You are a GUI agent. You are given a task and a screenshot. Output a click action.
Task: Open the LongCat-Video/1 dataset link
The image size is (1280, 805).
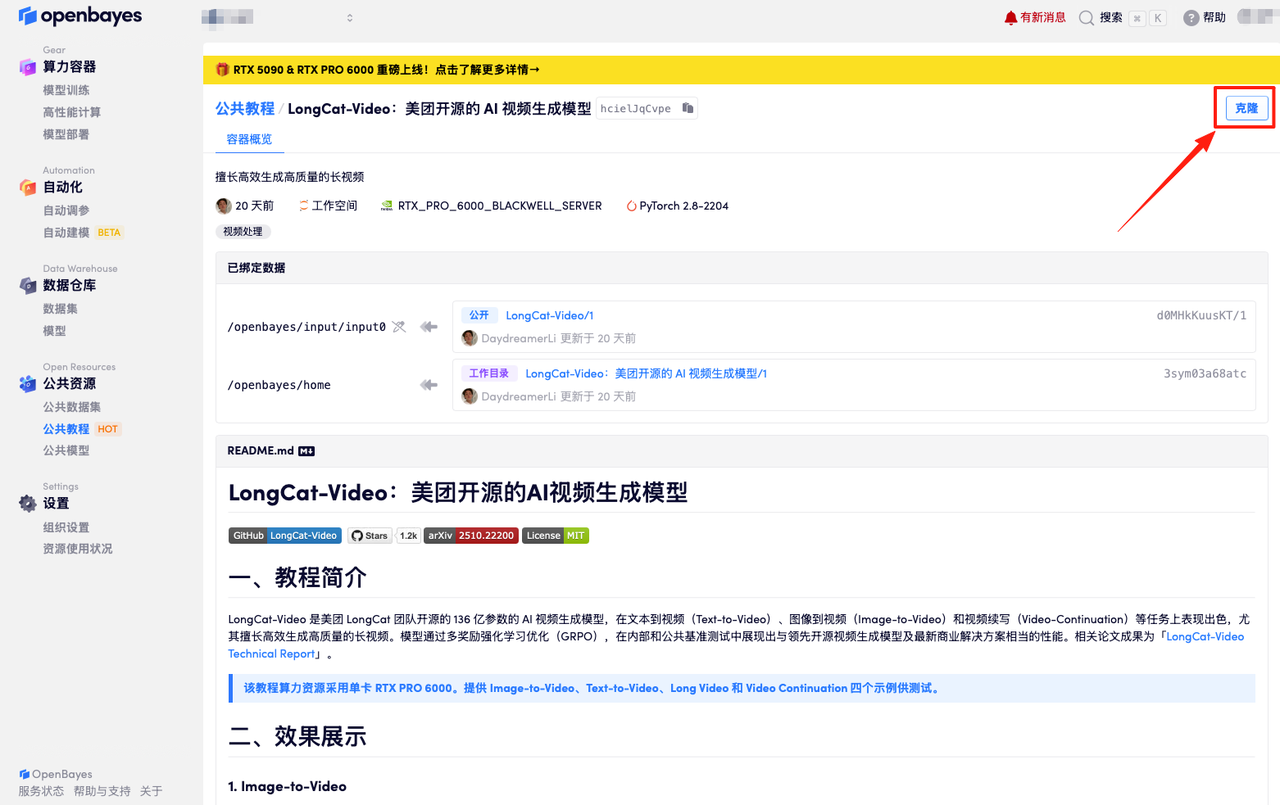click(549, 315)
